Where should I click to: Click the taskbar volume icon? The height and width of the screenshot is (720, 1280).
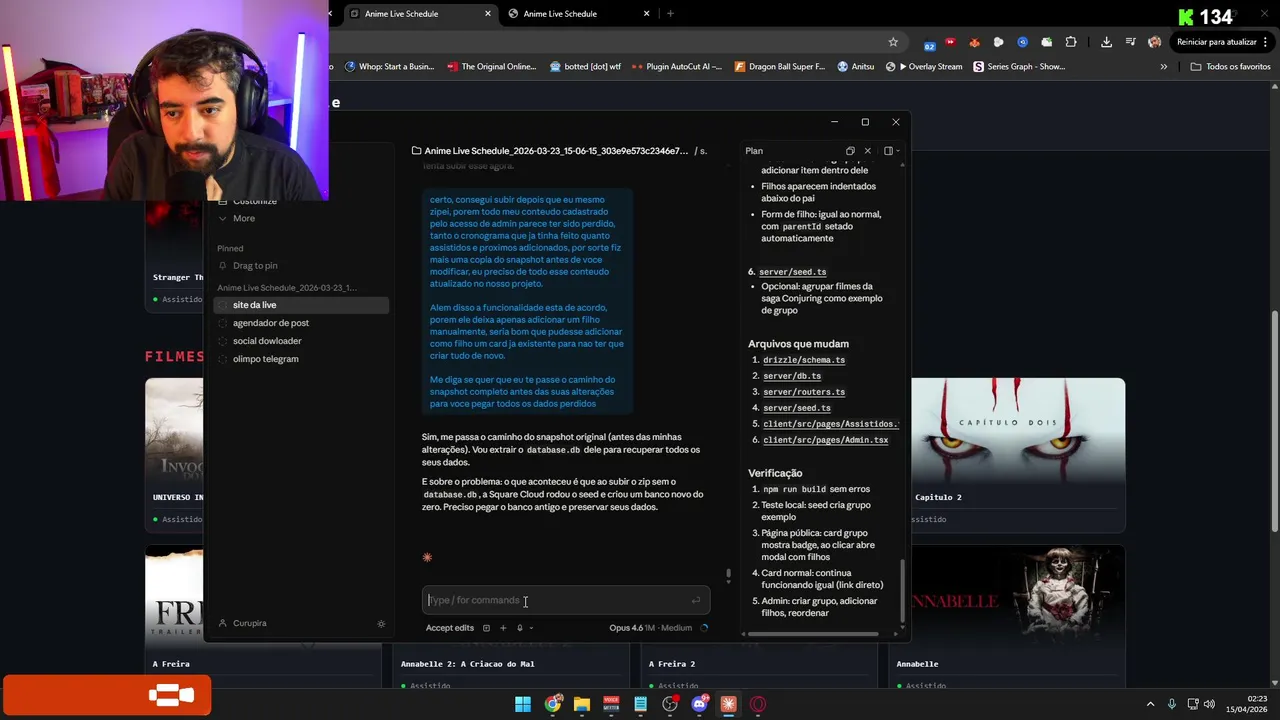coord(1209,704)
